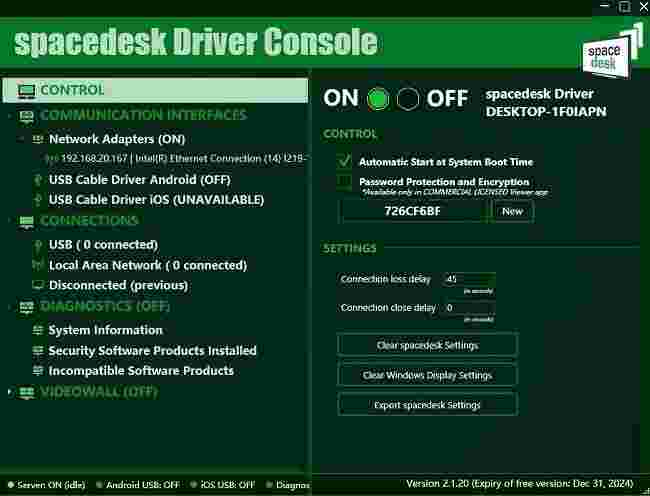Minimize the spacedesk window
650x496 pixels.
605,6
